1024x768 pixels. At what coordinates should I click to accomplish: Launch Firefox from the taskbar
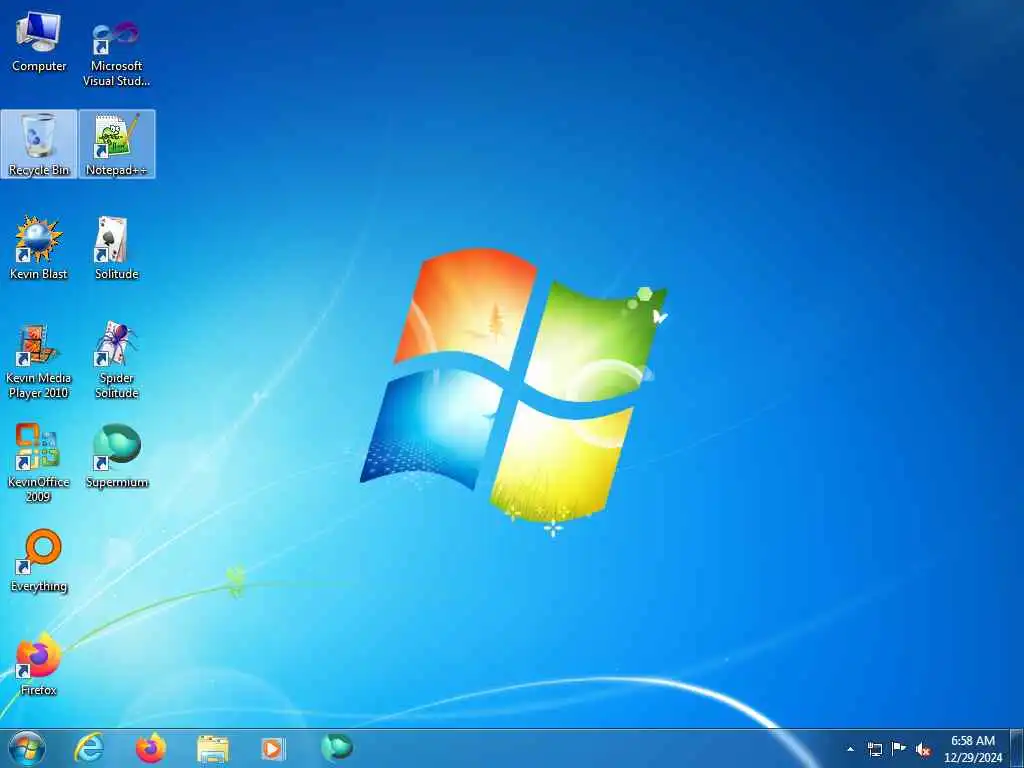[x=151, y=748]
